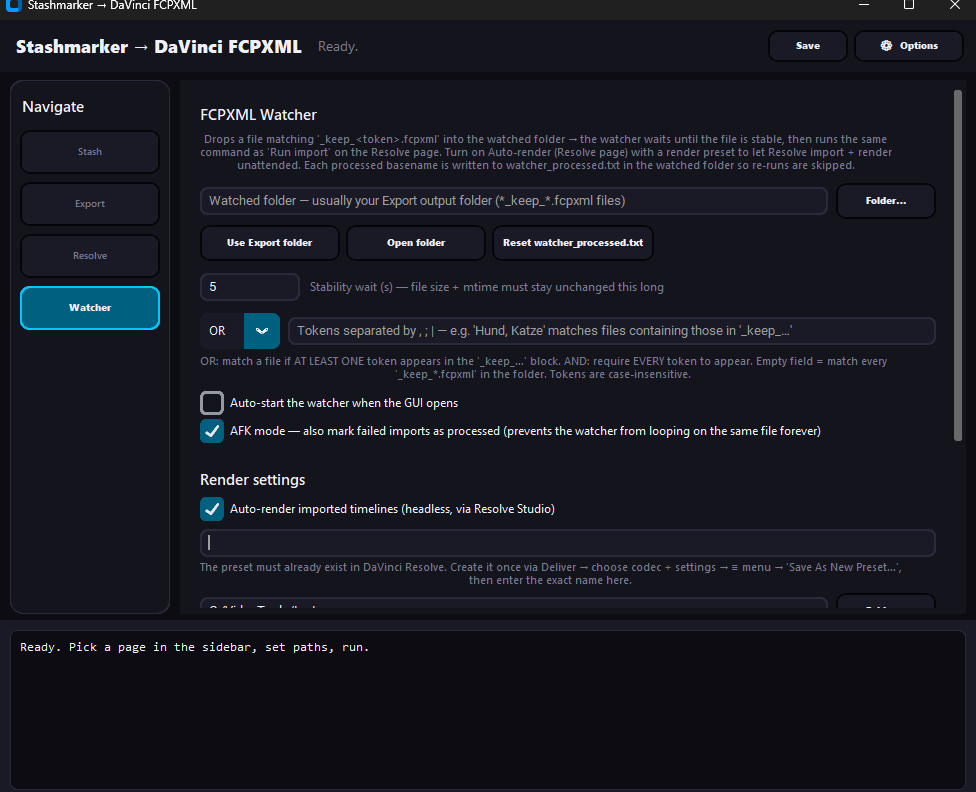
Task: Click Open folder button
Action: (x=416, y=243)
